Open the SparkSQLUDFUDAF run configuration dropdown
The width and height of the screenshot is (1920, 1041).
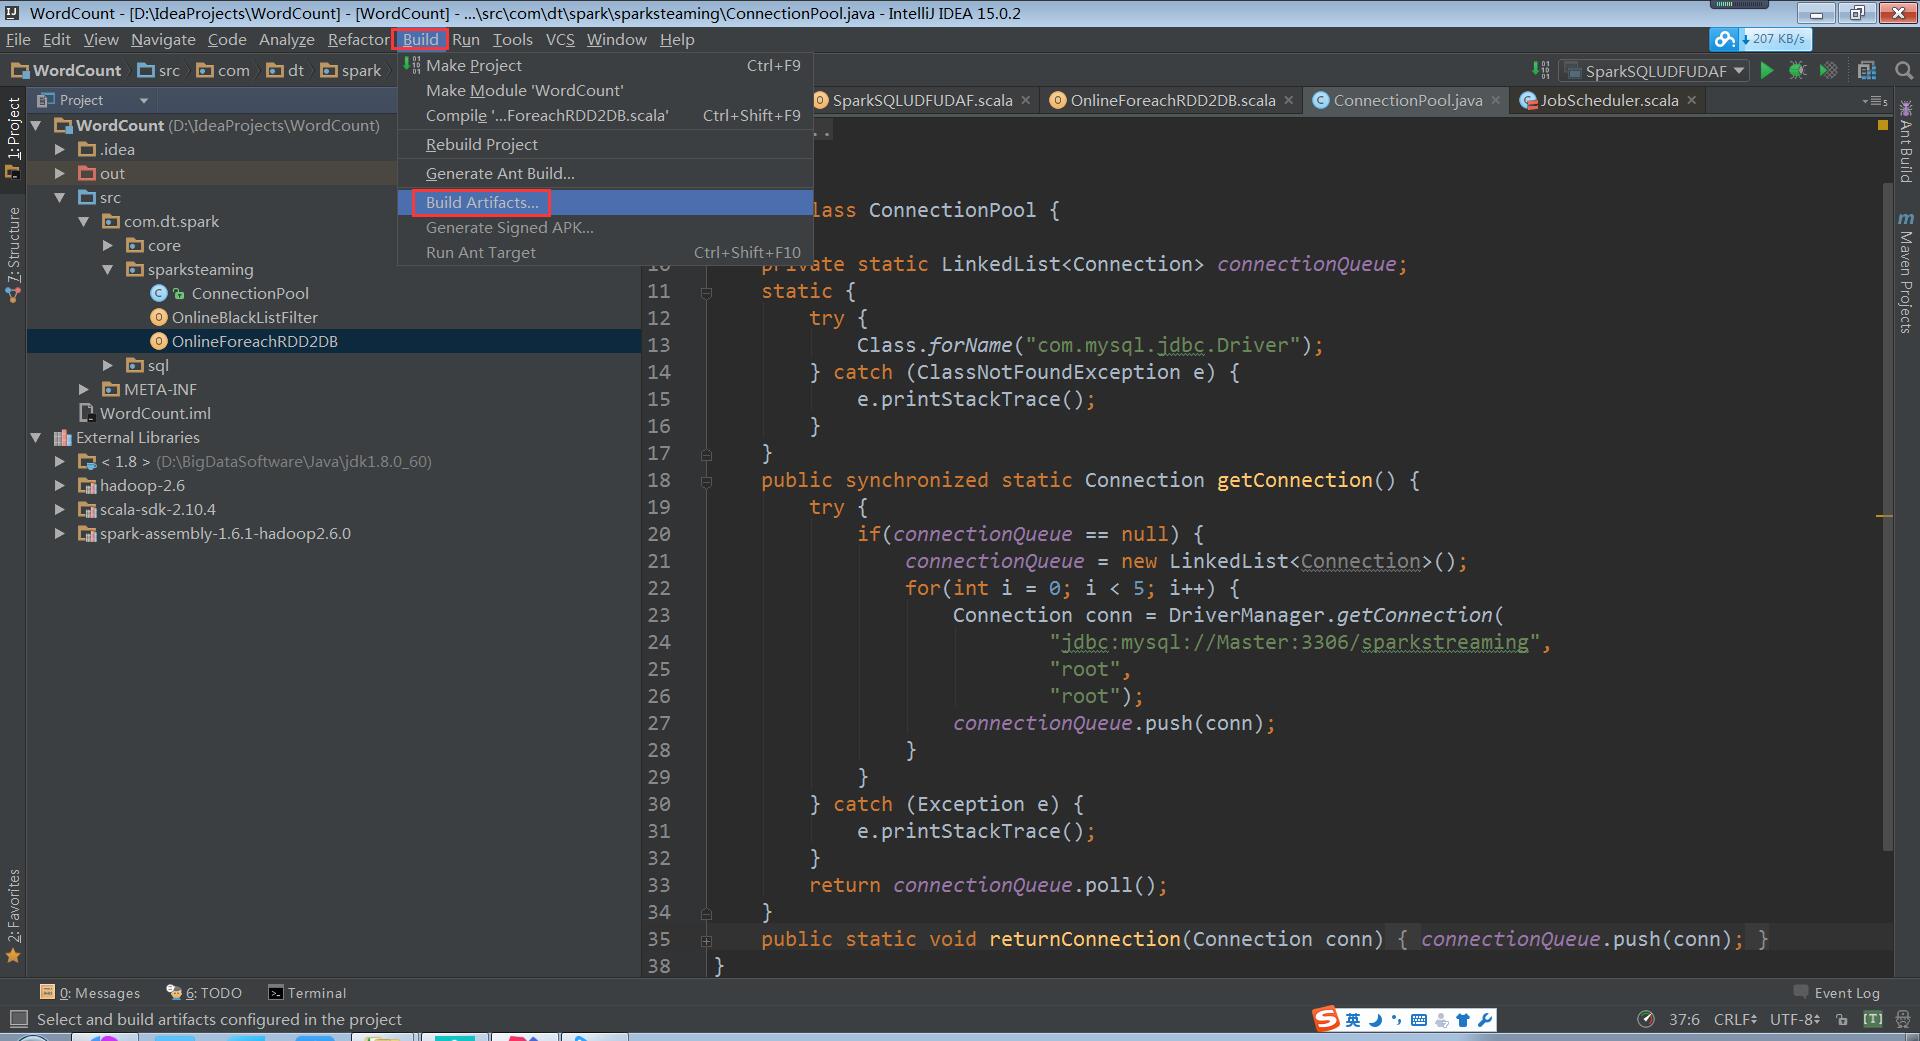click(x=1655, y=71)
